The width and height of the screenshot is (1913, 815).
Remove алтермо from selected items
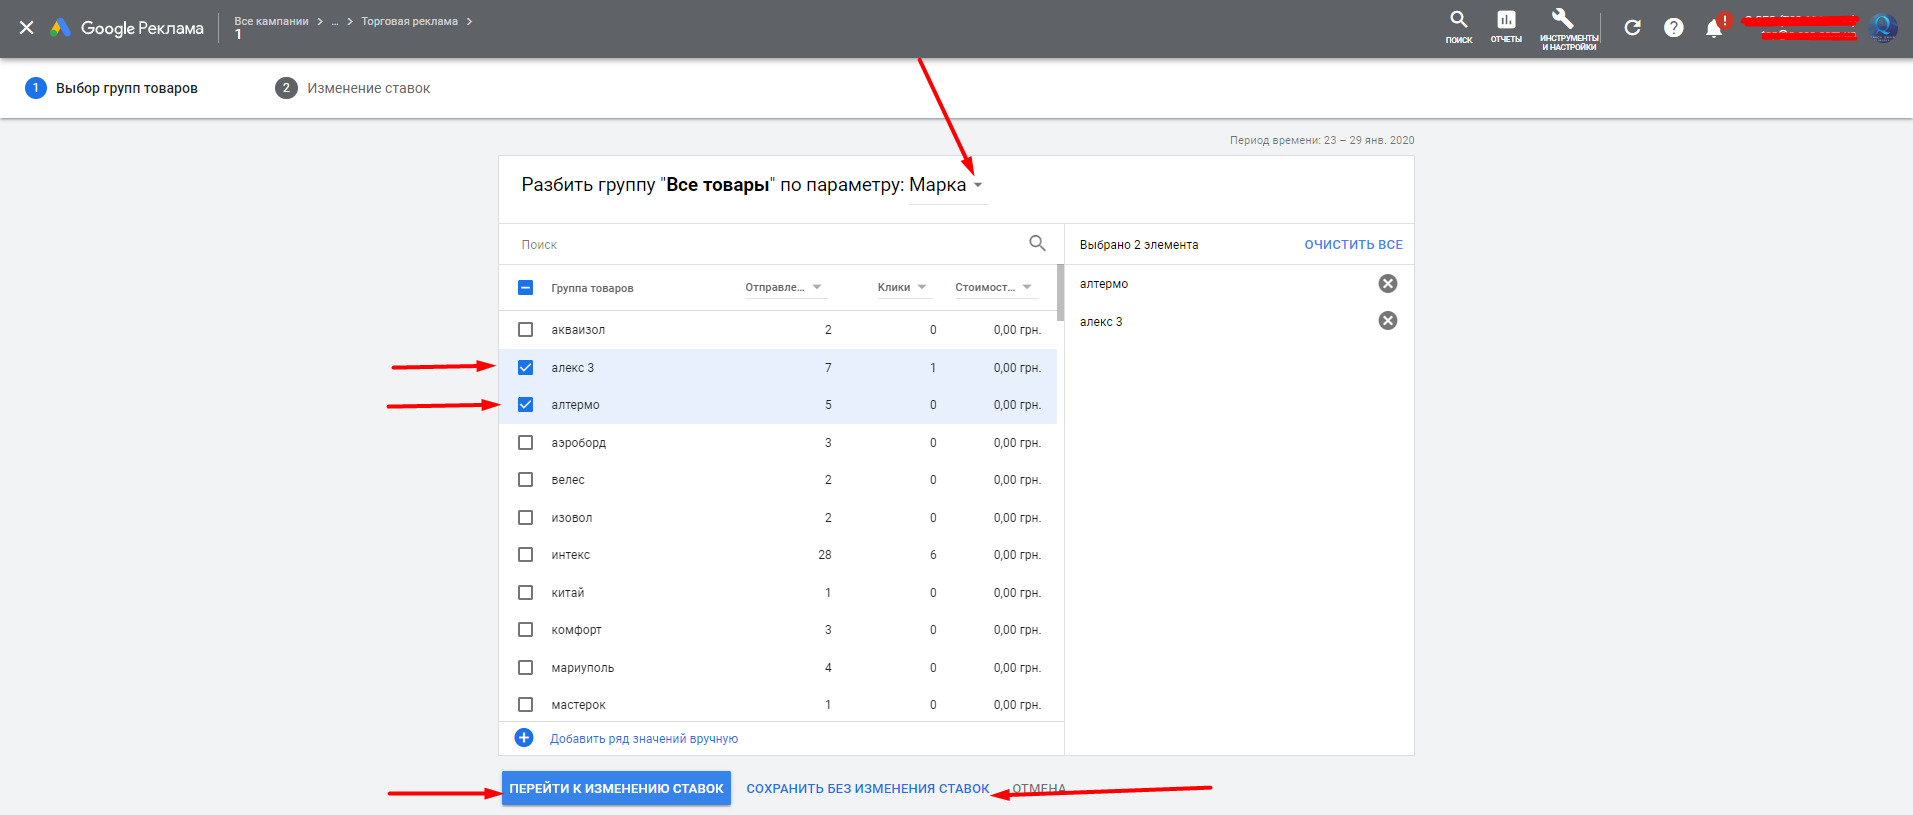[x=1387, y=284]
